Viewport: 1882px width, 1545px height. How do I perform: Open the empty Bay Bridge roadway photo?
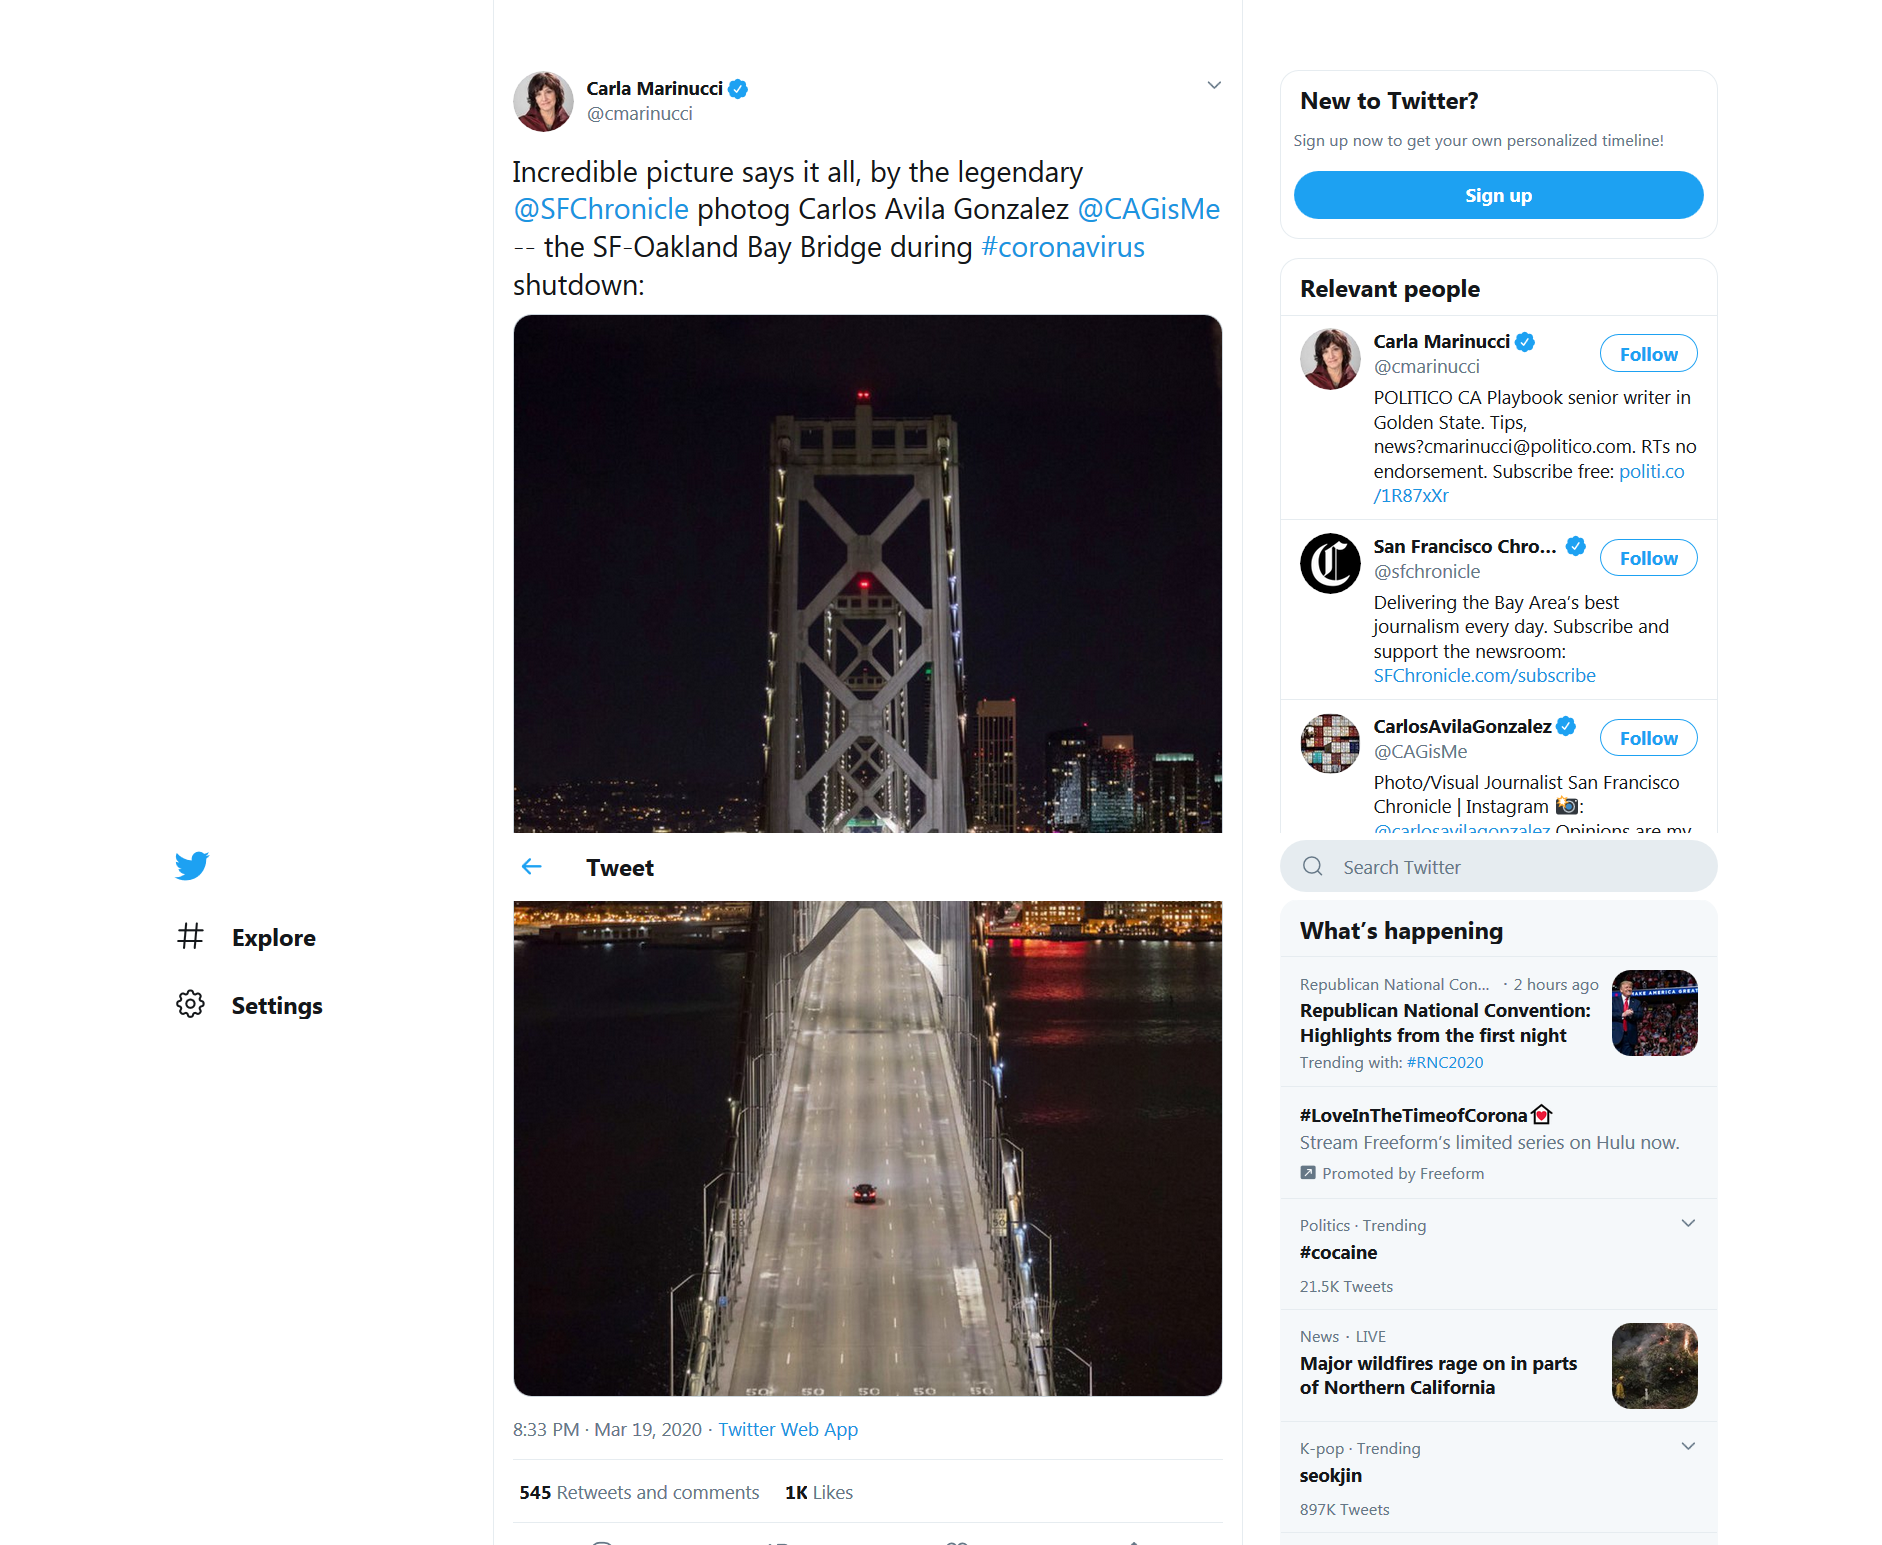867,1148
